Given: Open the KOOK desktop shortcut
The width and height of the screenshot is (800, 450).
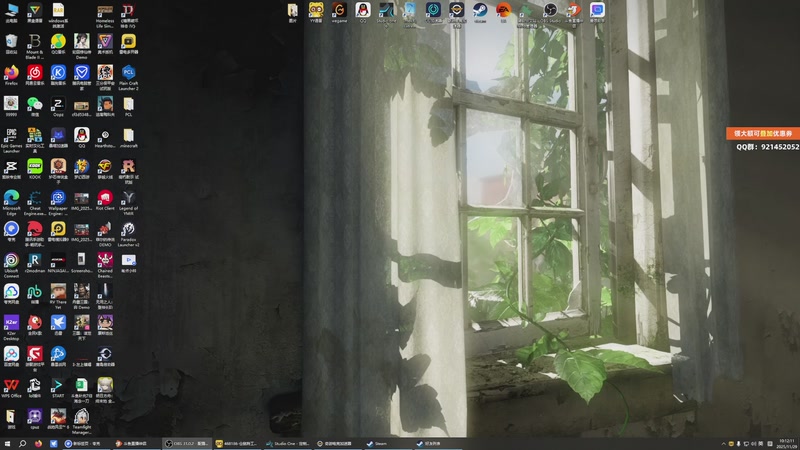Looking at the screenshot, I should (x=35, y=169).
